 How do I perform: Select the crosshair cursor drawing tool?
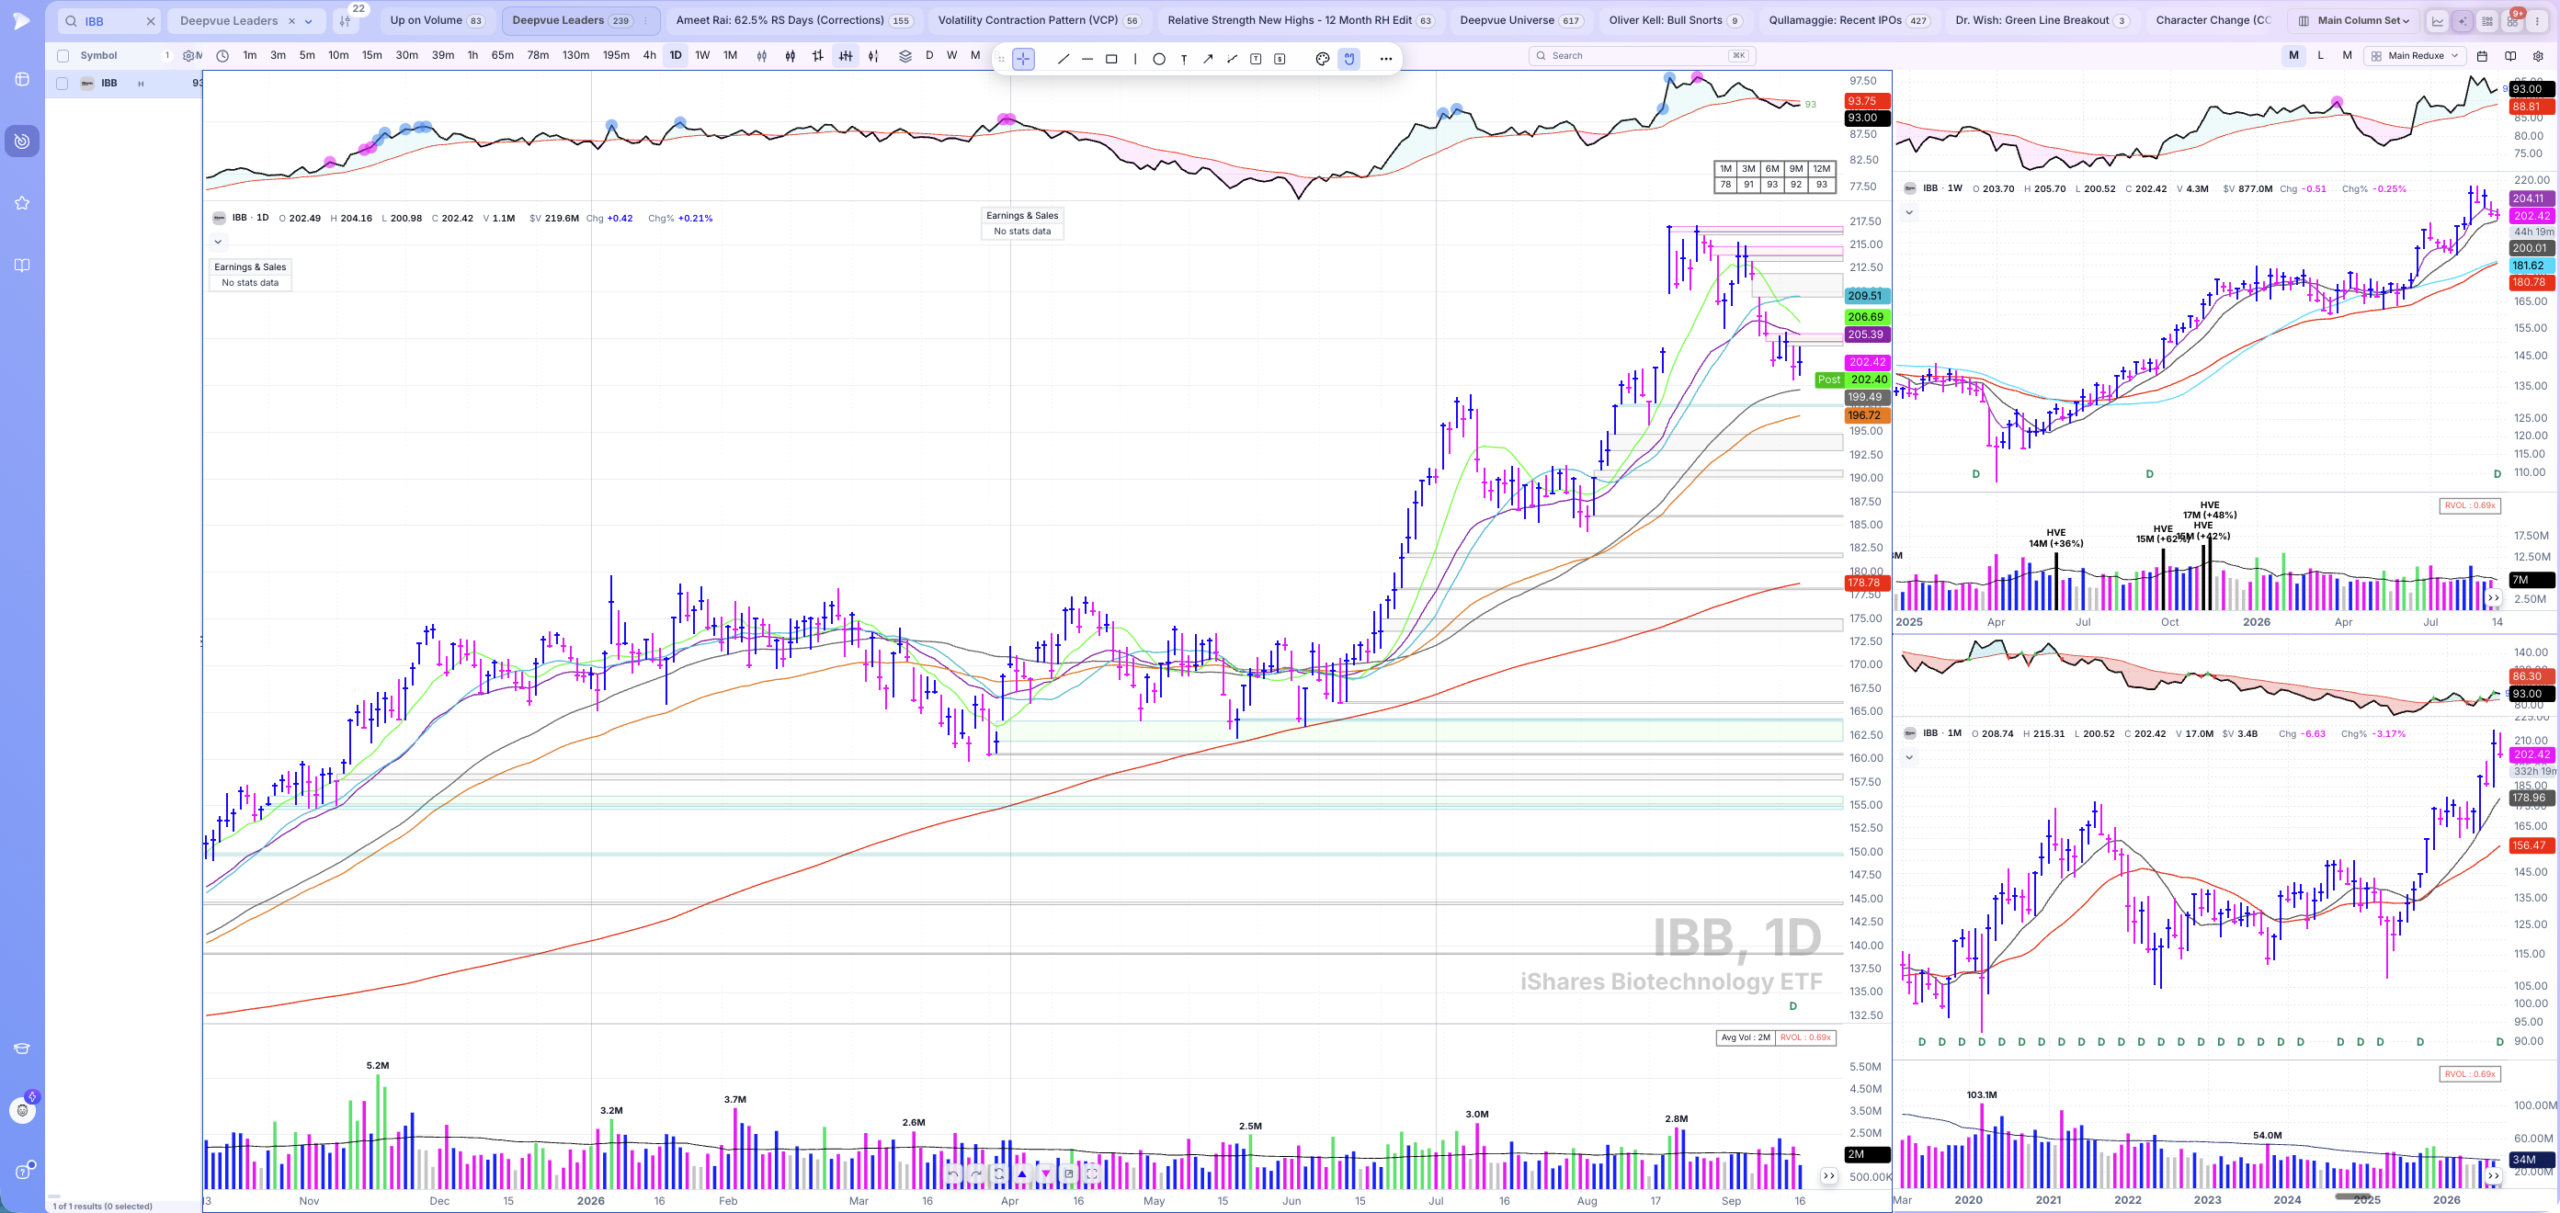tap(1023, 59)
